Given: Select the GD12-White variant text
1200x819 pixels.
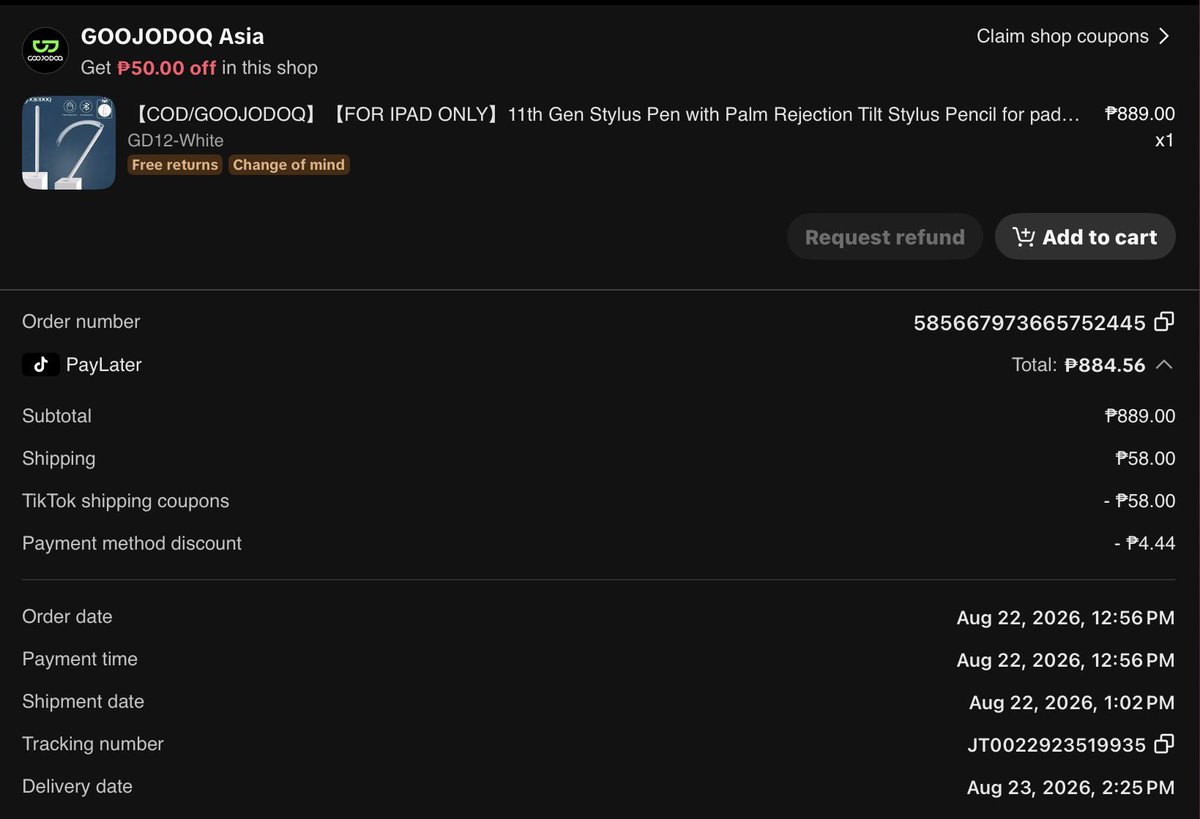Looking at the screenshot, I should [176, 140].
